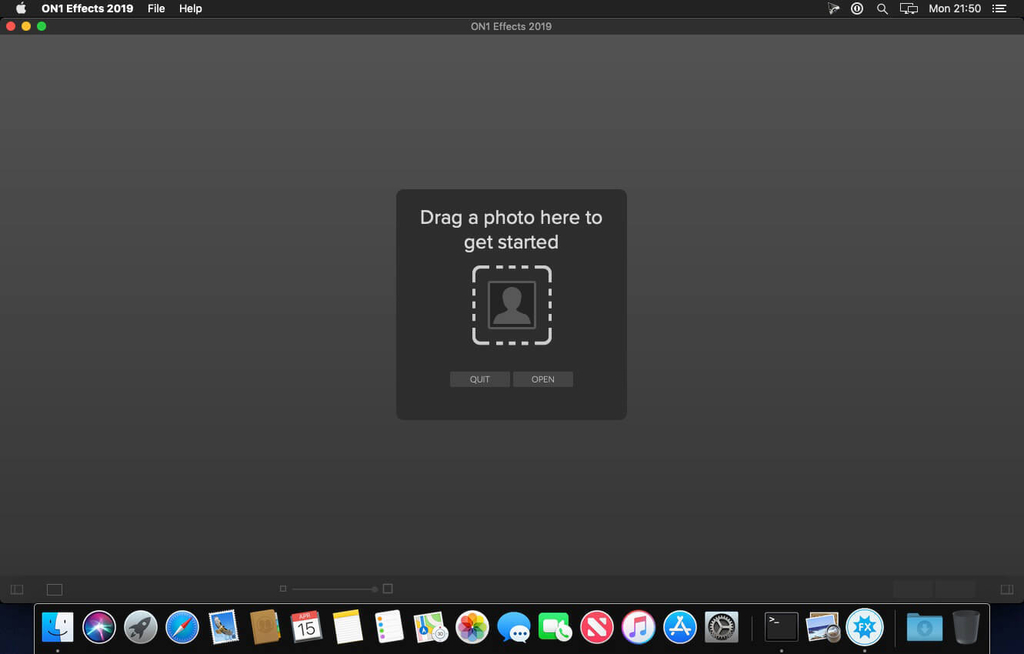1024x654 pixels.
Task: Open Notes from the Dock
Action: point(347,627)
